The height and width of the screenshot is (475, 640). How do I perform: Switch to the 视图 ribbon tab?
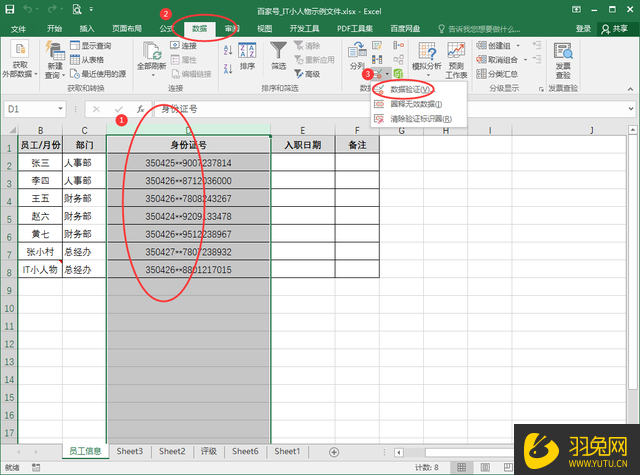click(x=264, y=29)
